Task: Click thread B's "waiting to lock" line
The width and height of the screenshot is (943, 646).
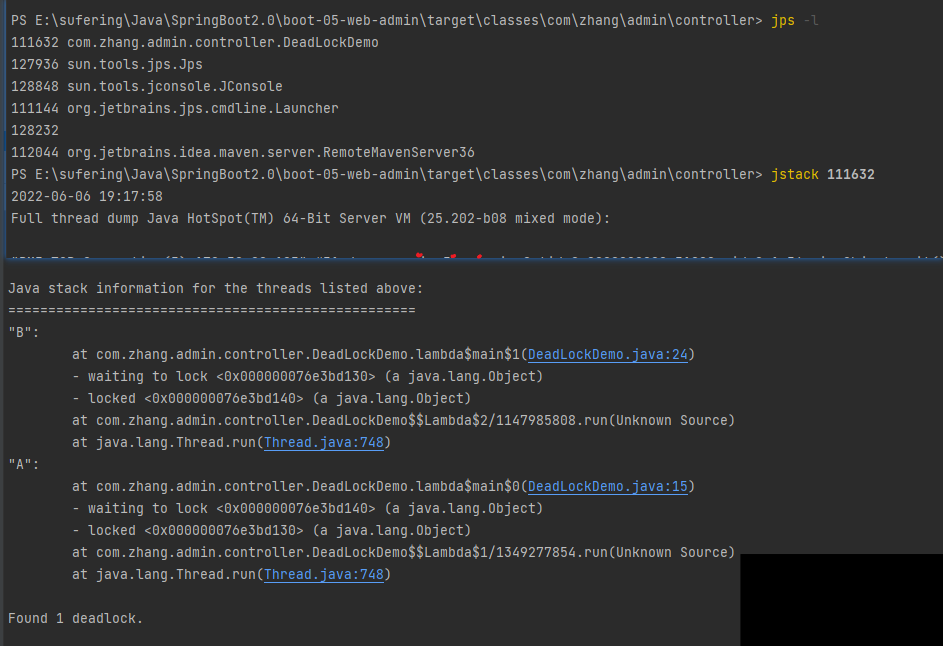Action: click(307, 376)
